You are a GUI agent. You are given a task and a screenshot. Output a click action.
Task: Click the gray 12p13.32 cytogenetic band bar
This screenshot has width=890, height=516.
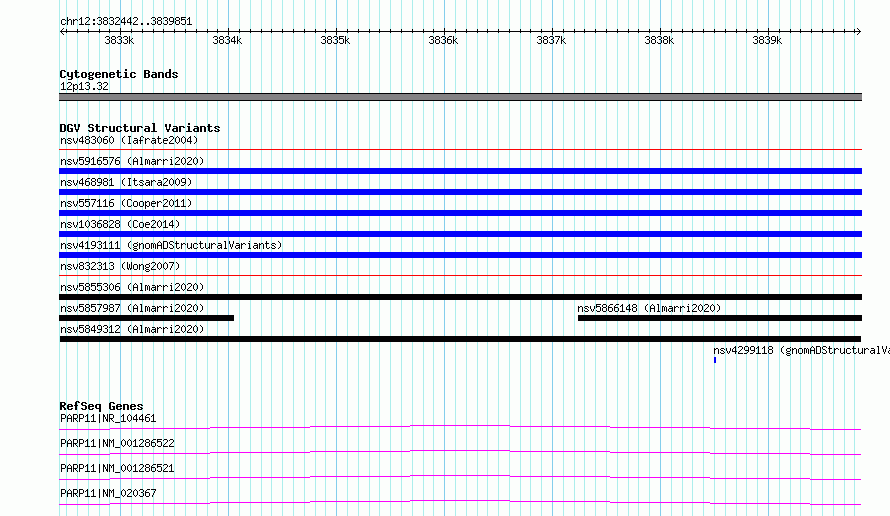[460, 97]
